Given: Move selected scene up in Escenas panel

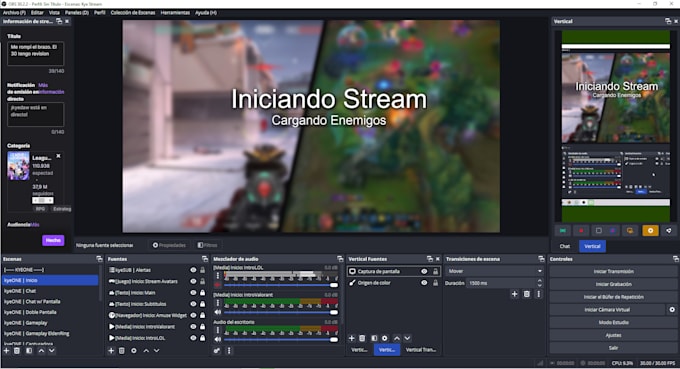Looking at the screenshot, I should pos(41,351).
